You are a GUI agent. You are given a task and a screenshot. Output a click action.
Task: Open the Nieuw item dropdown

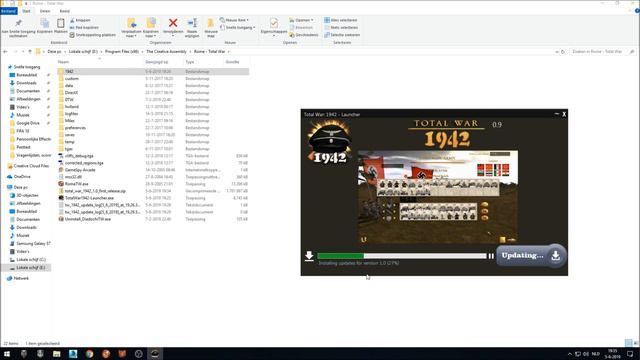234,20
